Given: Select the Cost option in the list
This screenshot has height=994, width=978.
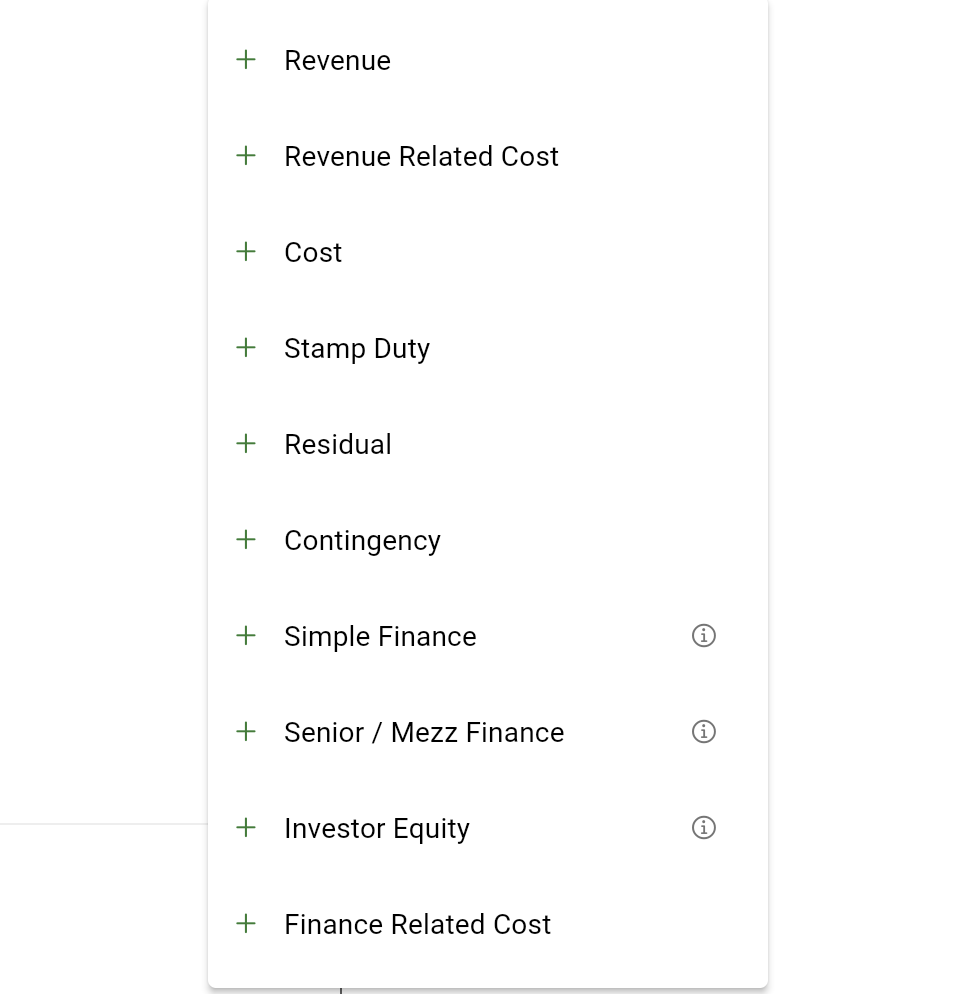Looking at the screenshot, I should tap(313, 253).
